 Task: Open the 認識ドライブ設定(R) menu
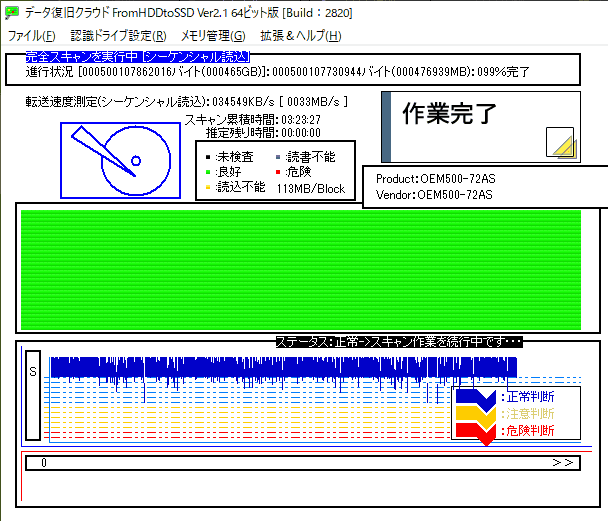coord(118,36)
